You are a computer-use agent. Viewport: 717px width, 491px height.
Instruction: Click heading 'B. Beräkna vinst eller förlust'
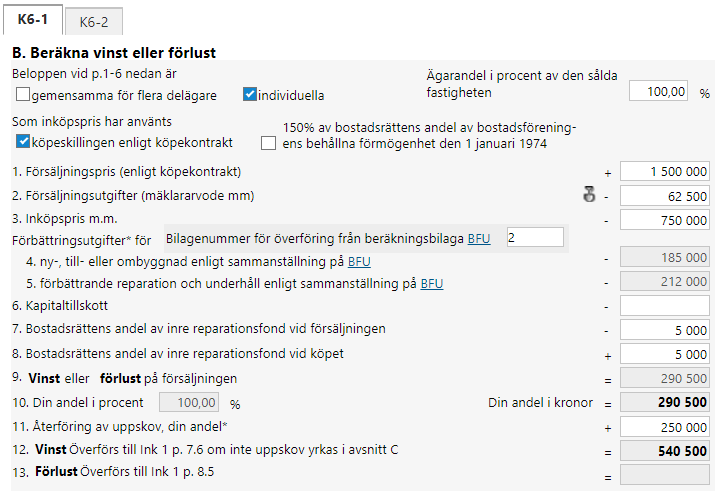coord(114,53)
